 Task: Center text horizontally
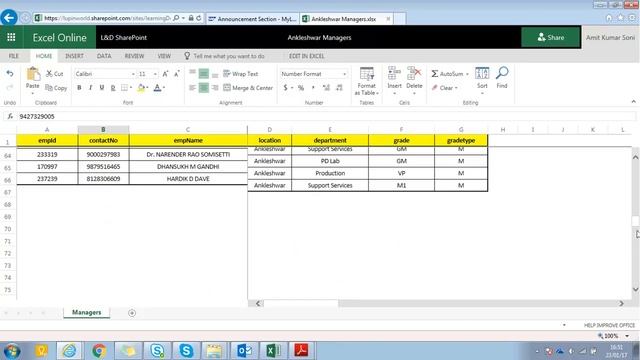tap(204, 88)
